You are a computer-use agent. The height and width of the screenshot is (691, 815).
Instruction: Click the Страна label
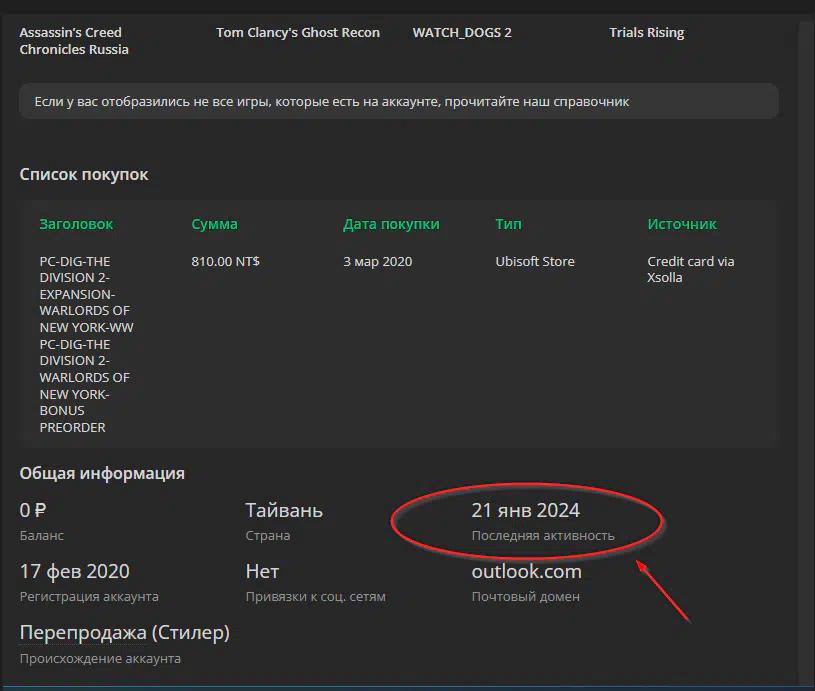click(x=268, y=536)
